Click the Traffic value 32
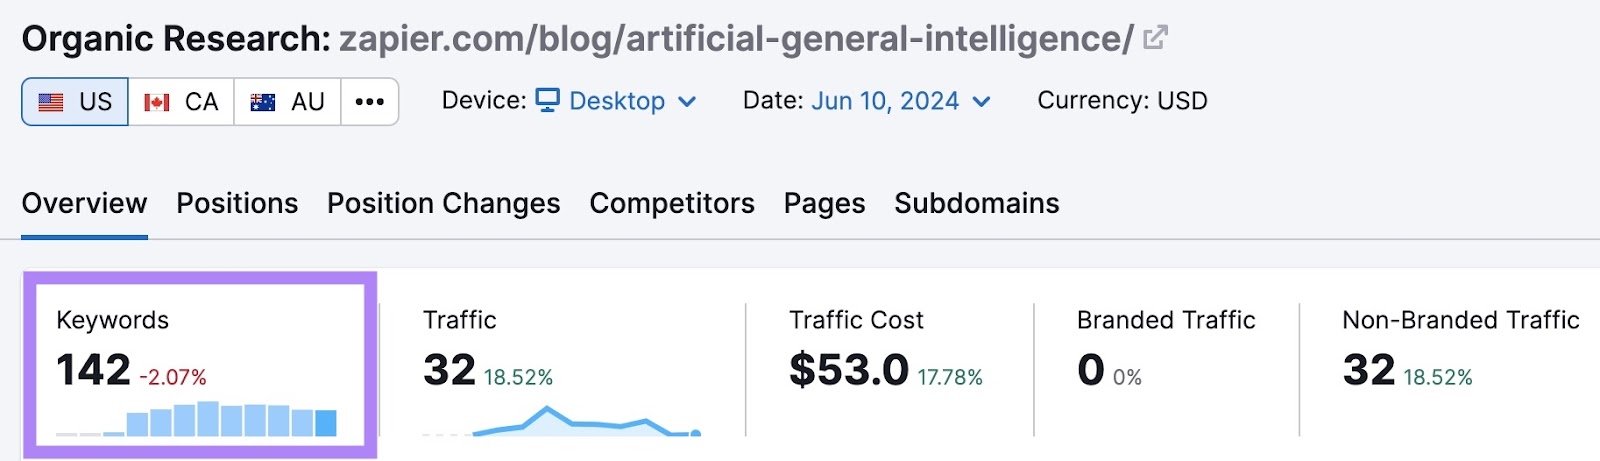 pos(448,370)
